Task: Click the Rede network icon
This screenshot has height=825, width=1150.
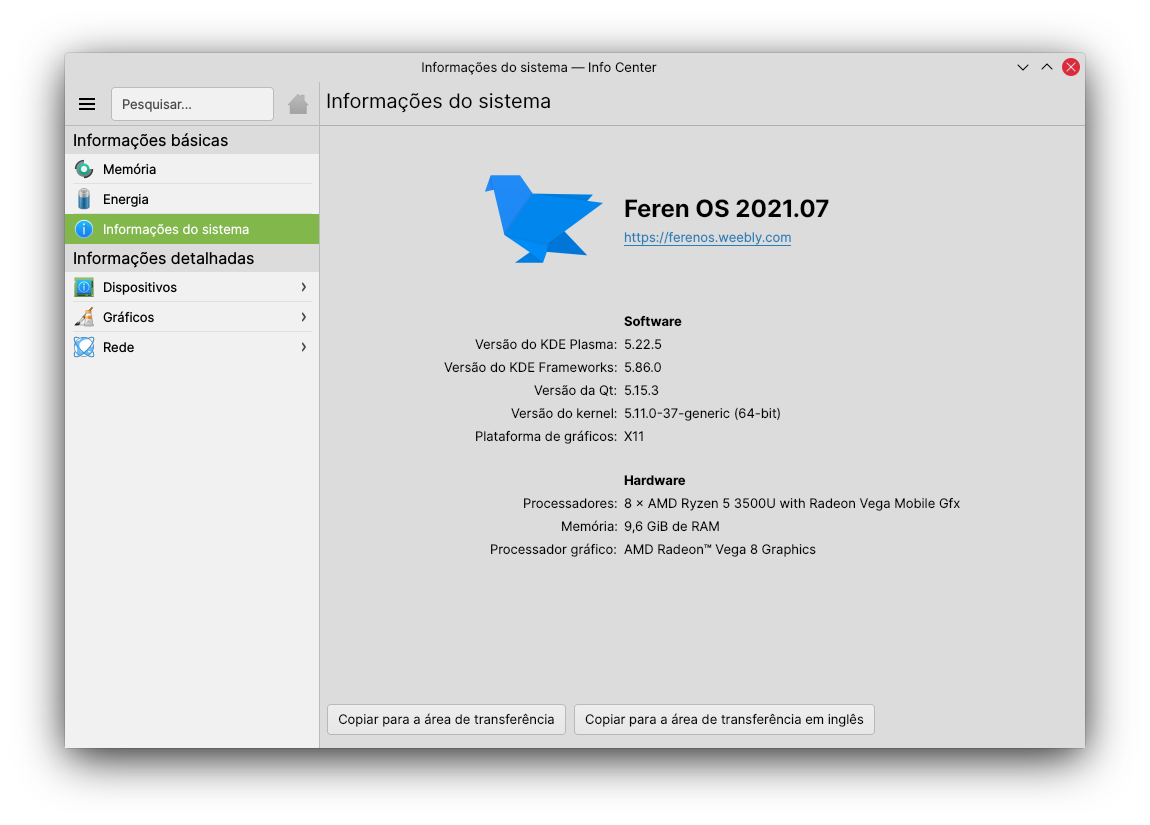Action: [x=84, y=348]
